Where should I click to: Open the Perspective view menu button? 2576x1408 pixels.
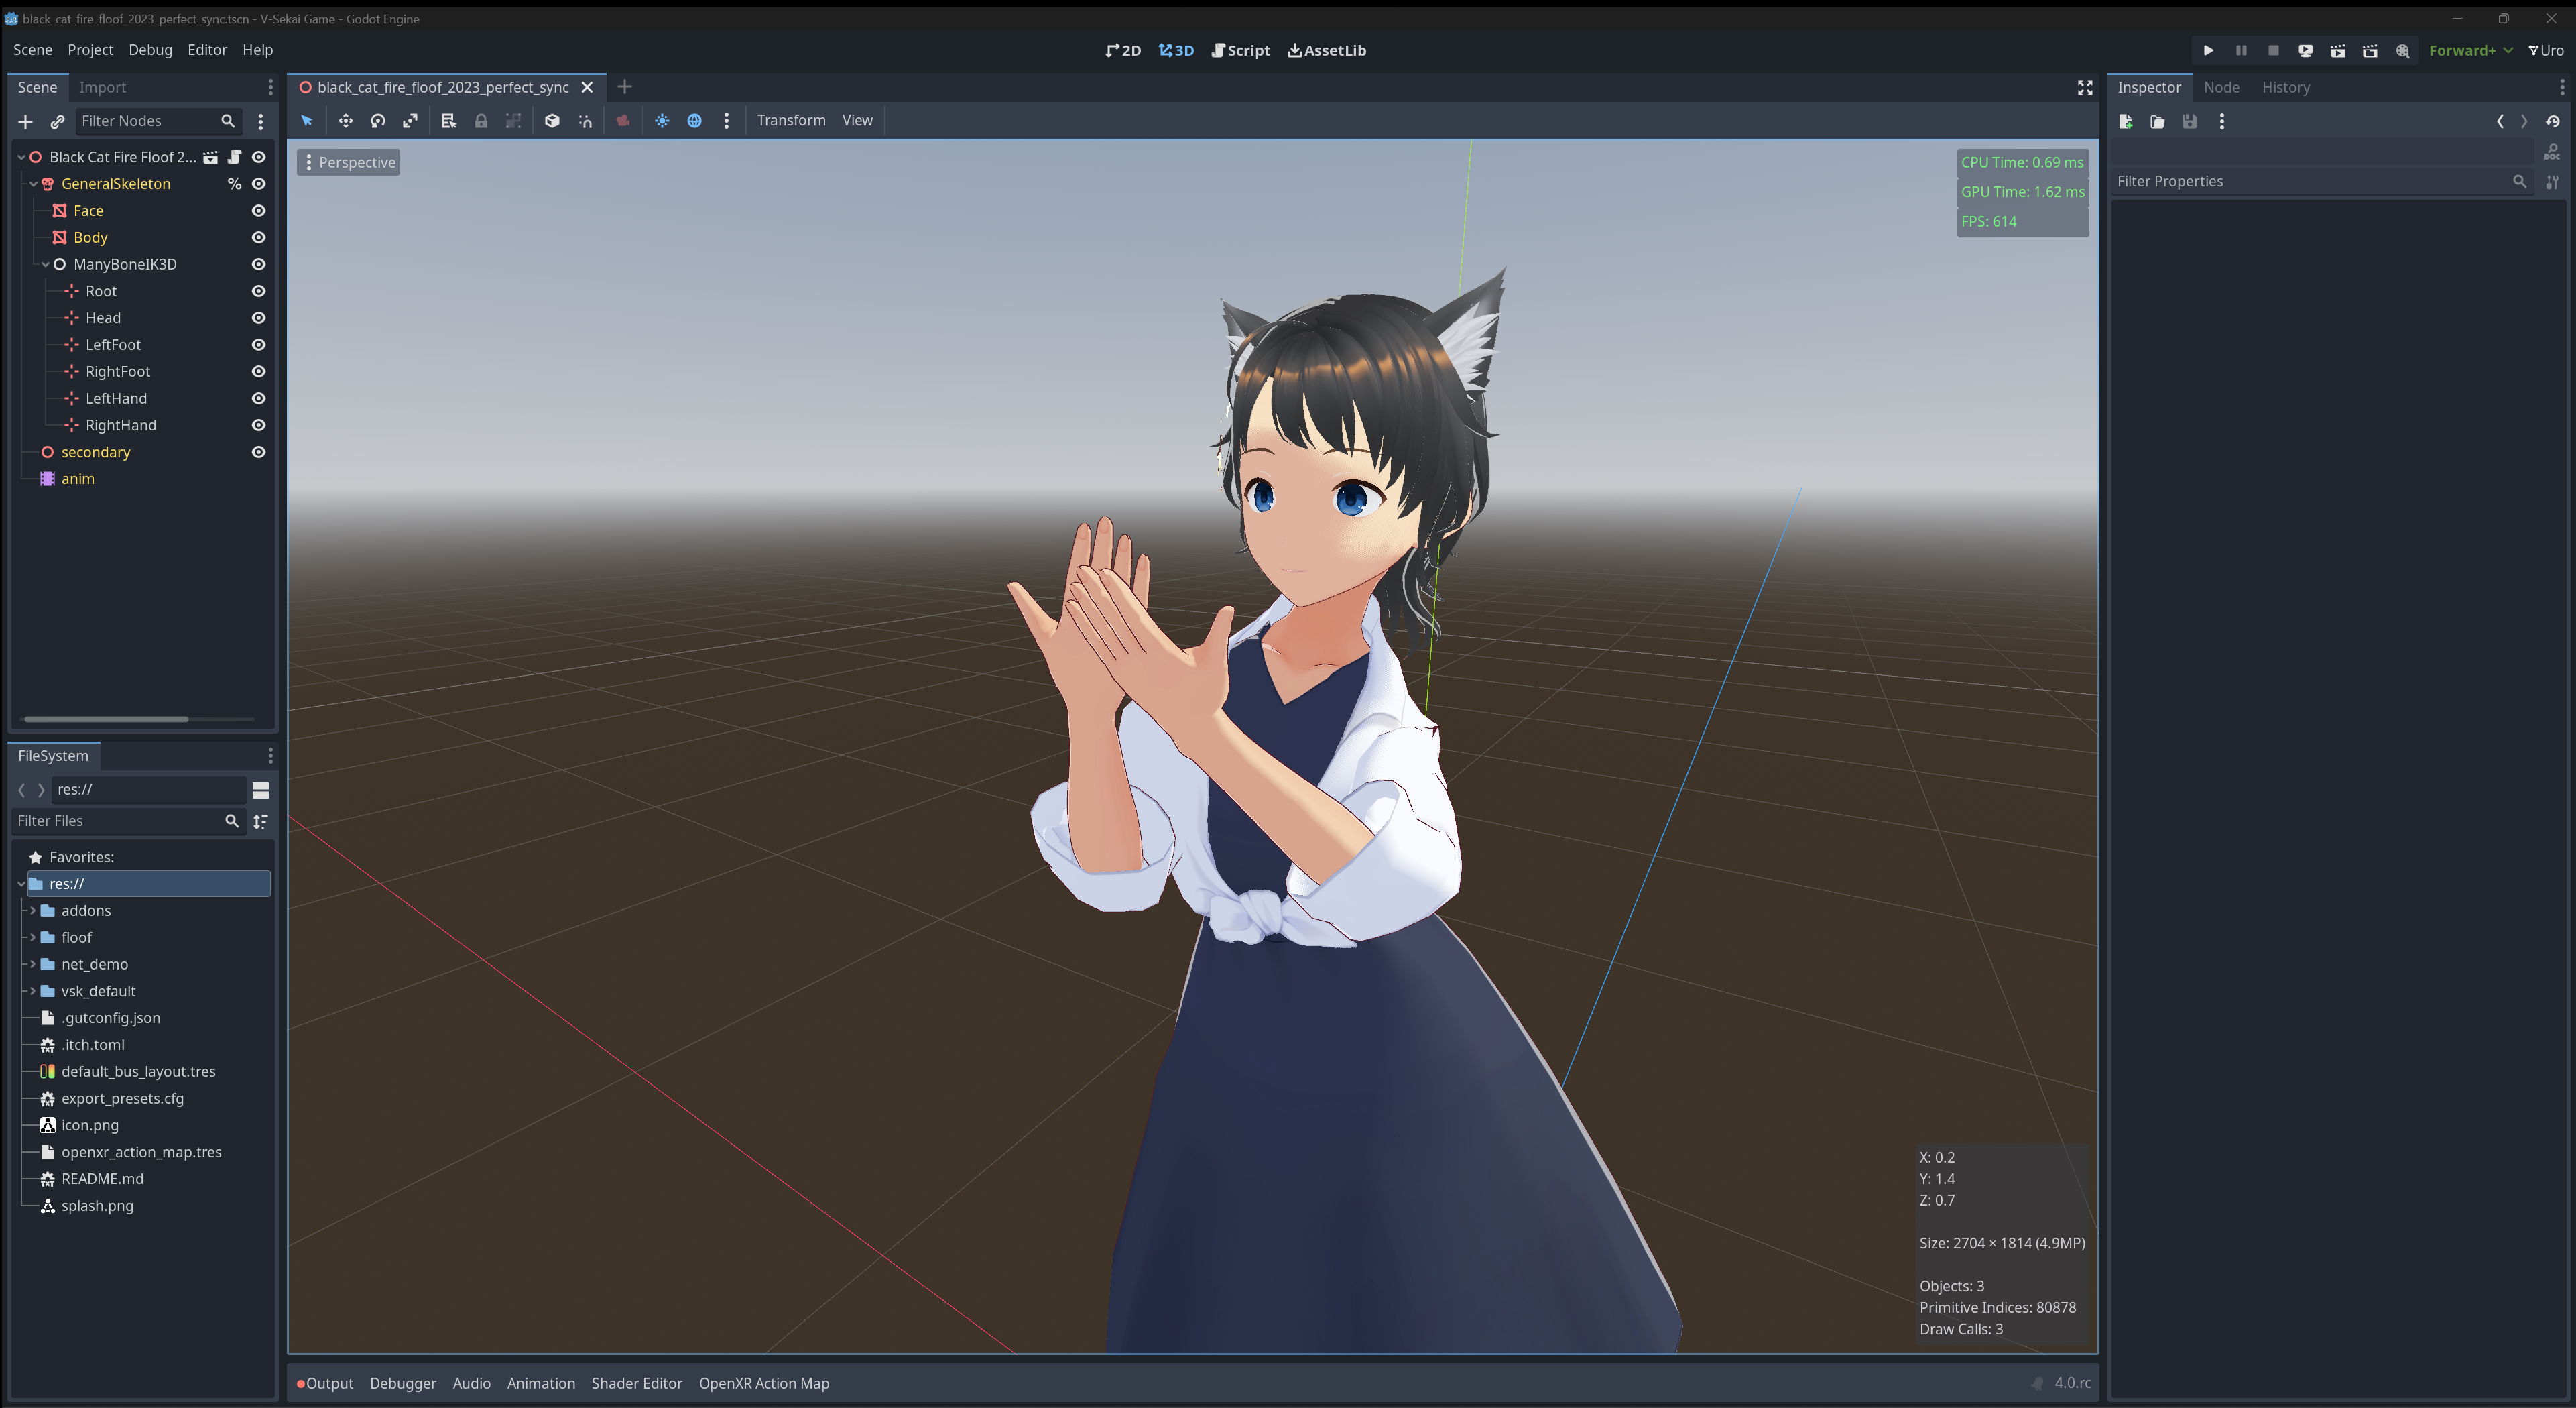coord(348,163)
